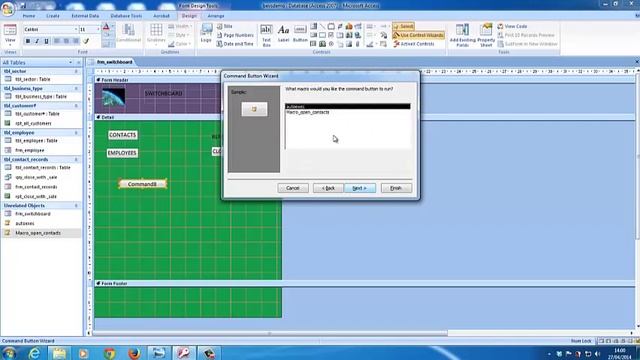The width and height of the screenshot is (640, 360).
Task: Switch to the External Data tab
Action: tap(85, 16)
